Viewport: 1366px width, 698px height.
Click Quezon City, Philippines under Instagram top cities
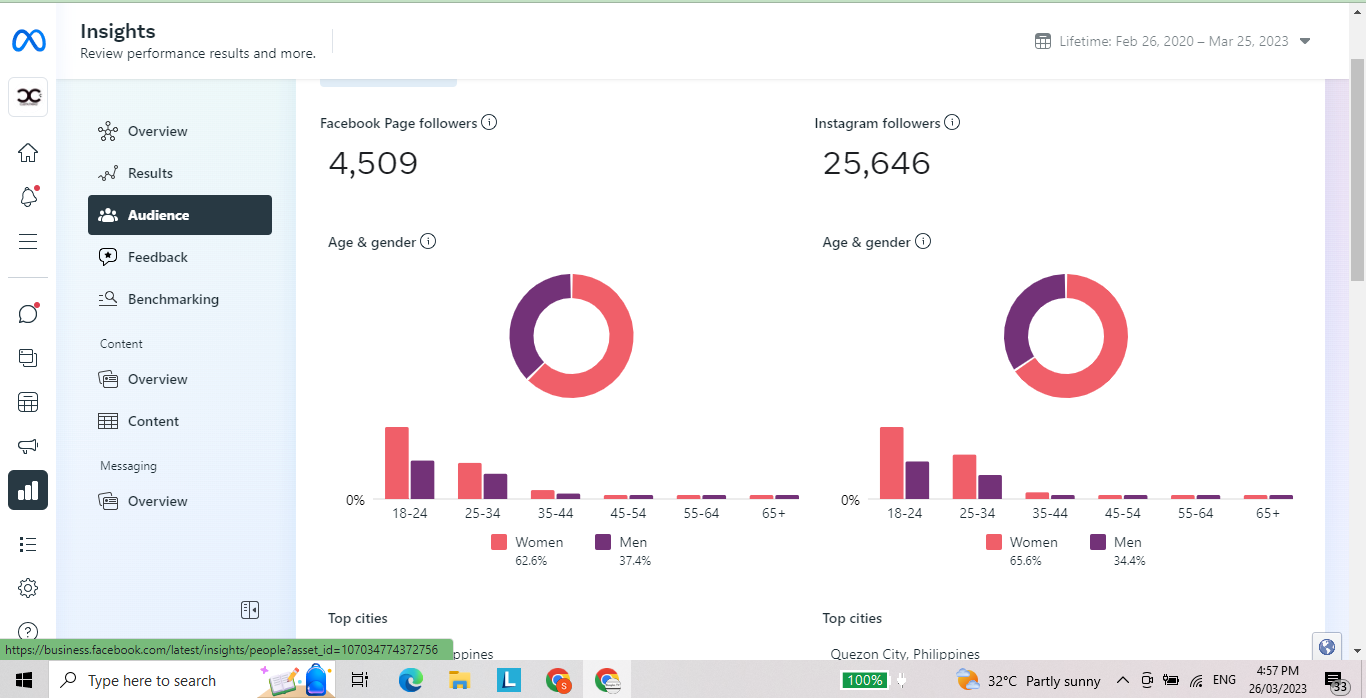click(905, 654)
